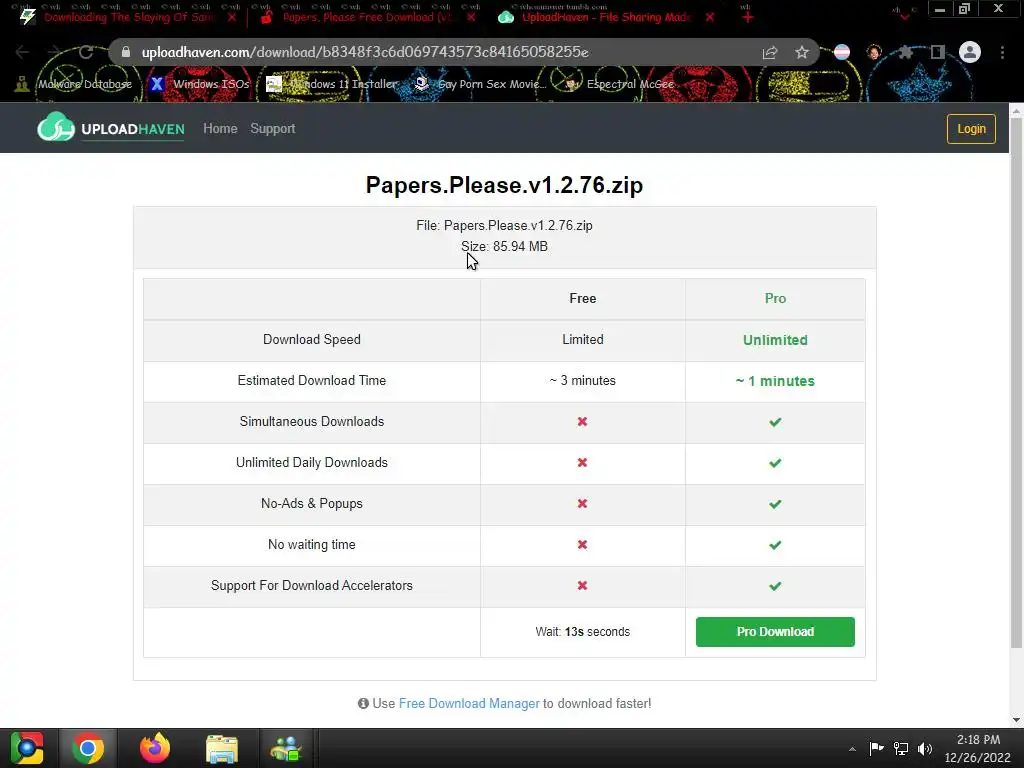Select the UploadHaven File Sharing tab

coord(605,17)
